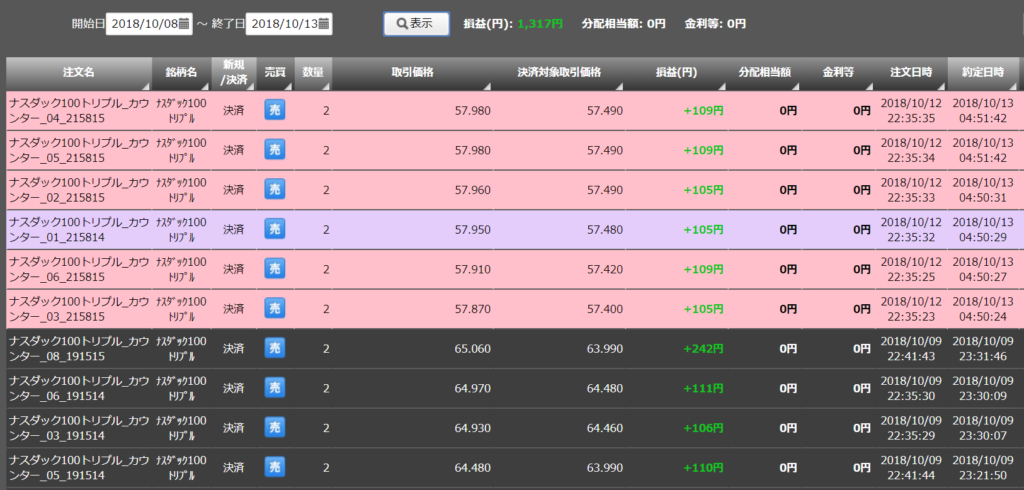Click the 売 icon in row カウンター_03_191514
Screen dimensions: 1024x490
(275, 427)
